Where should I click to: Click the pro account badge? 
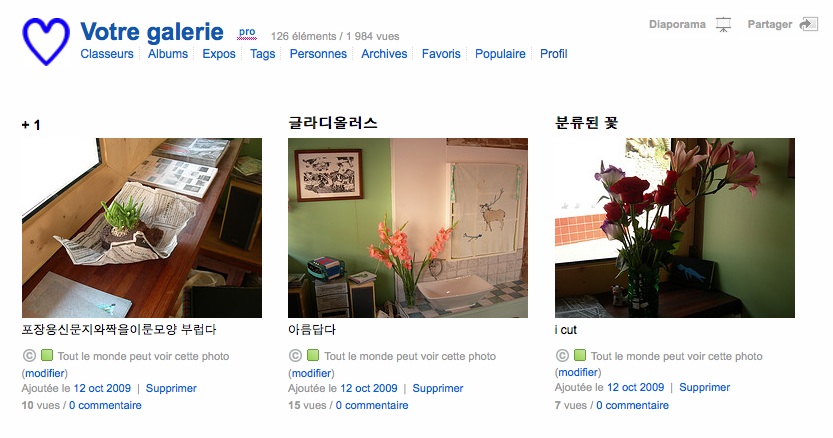pos(246,32)
